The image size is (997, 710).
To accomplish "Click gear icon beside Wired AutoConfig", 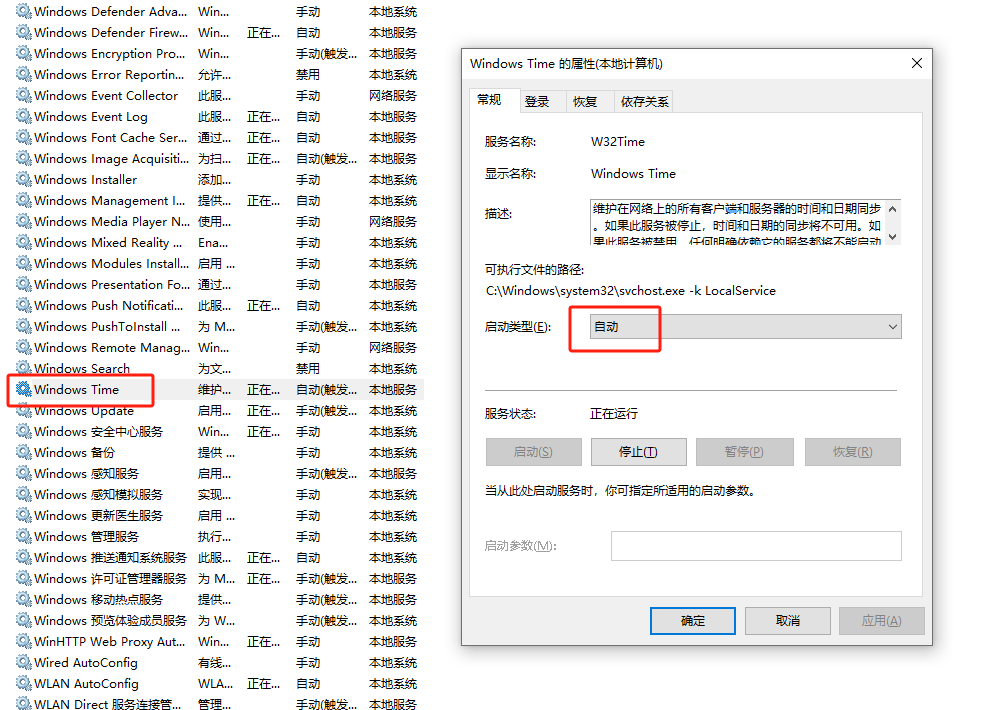I will (x=24, y=662).
